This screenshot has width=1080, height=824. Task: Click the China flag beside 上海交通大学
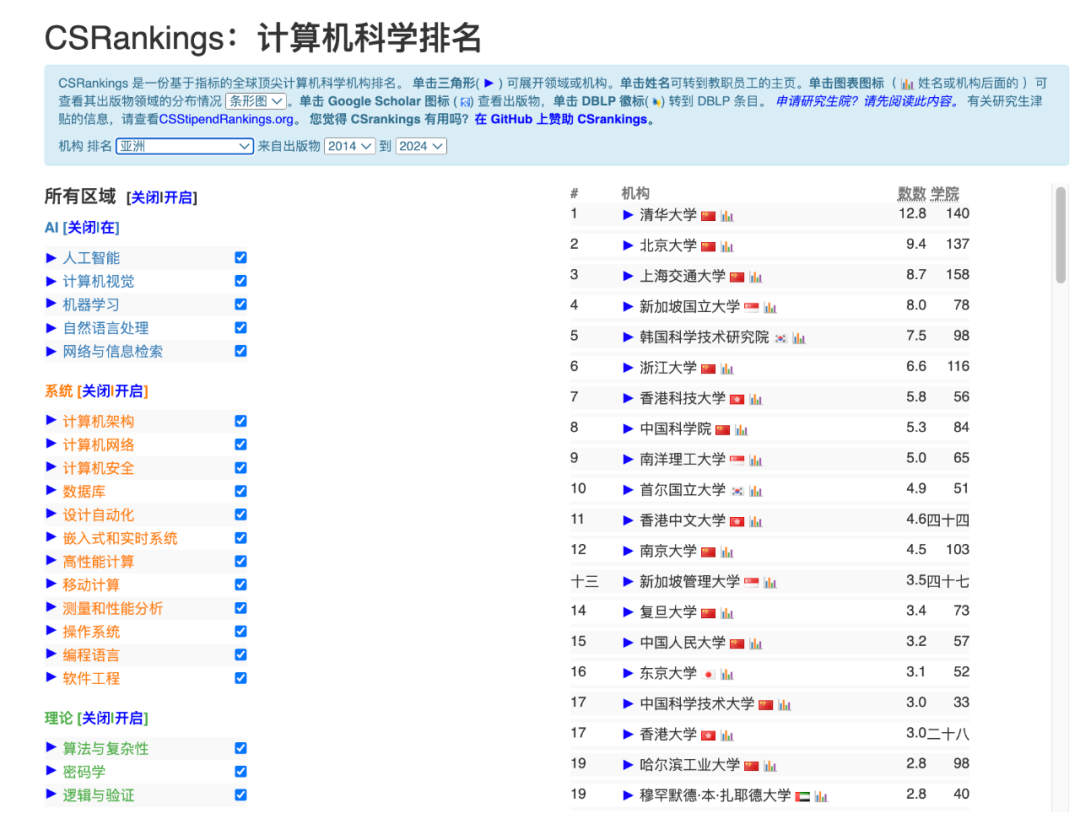click(737, 277)
